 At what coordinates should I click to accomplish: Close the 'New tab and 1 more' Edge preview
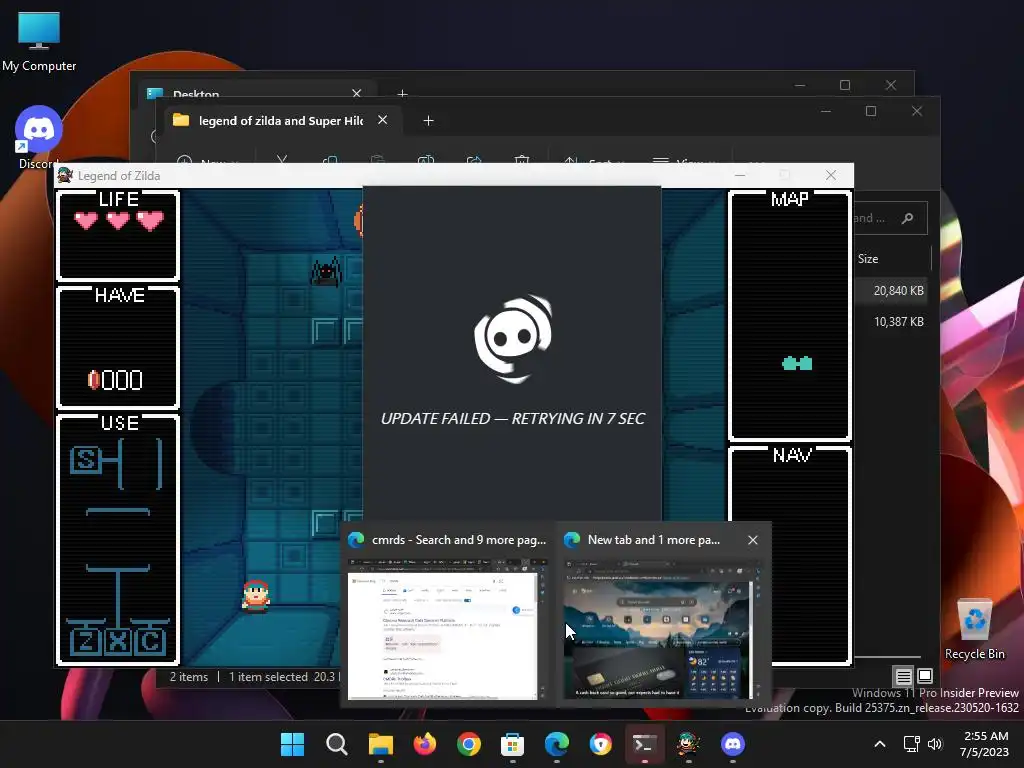(x=753, y=540)
